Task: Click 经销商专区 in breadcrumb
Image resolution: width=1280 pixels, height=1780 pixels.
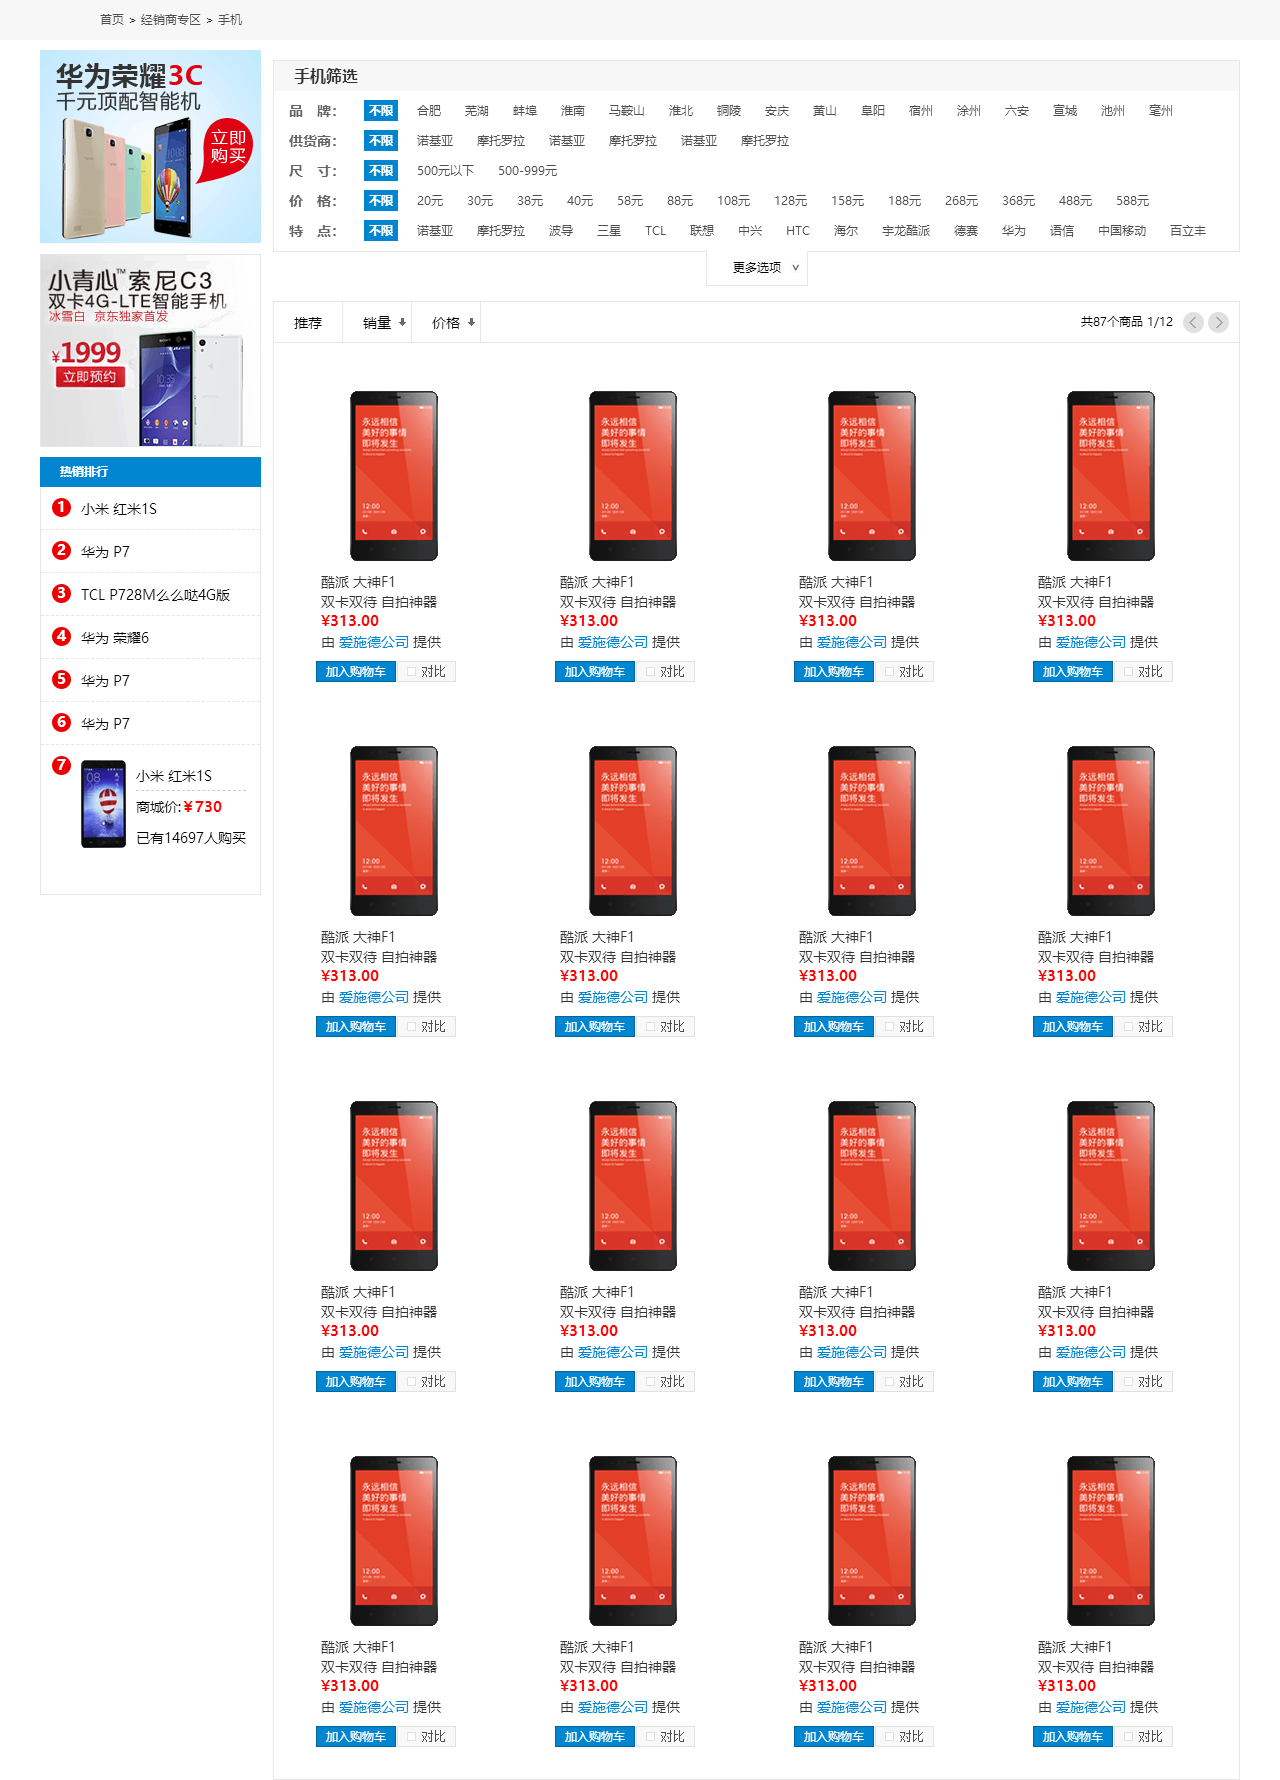Action: 171,20
